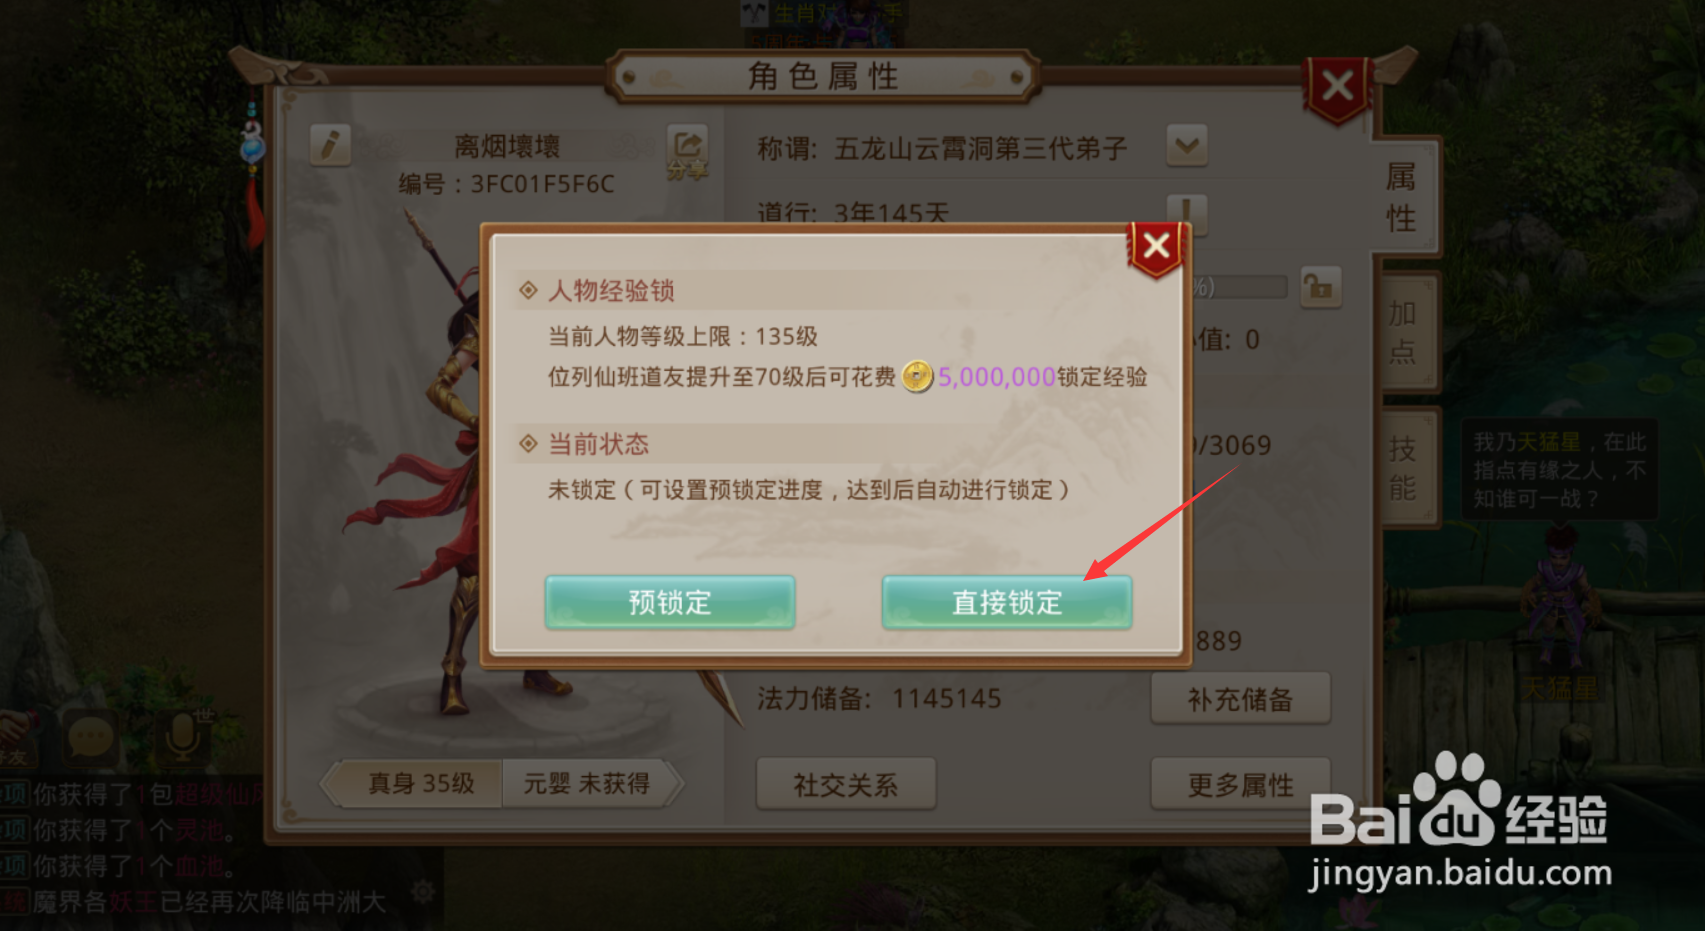Open the 技能 side tab
The width and height of the screenshot is (1705, 931).
click(1403, 467)
